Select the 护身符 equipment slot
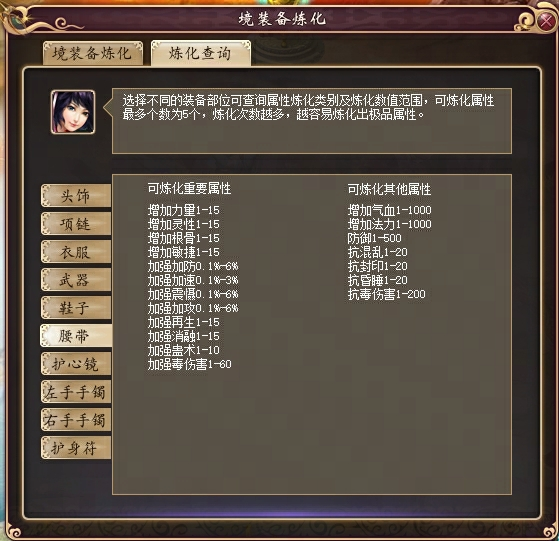The image size is (559, 541). (76, 448)
